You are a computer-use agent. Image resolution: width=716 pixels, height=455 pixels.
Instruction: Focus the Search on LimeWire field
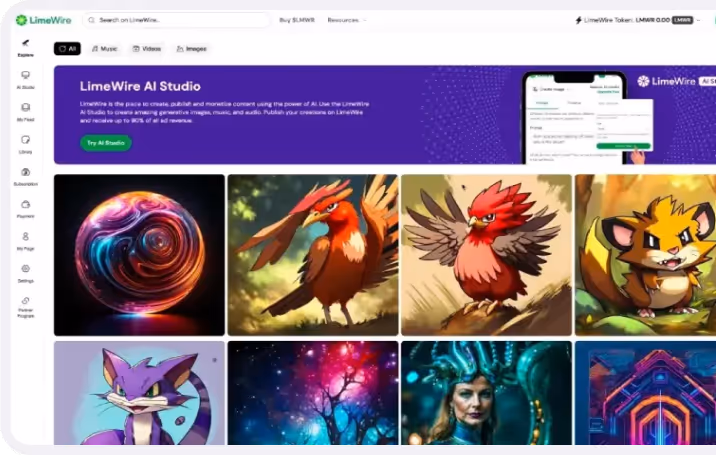pos(176,20)
